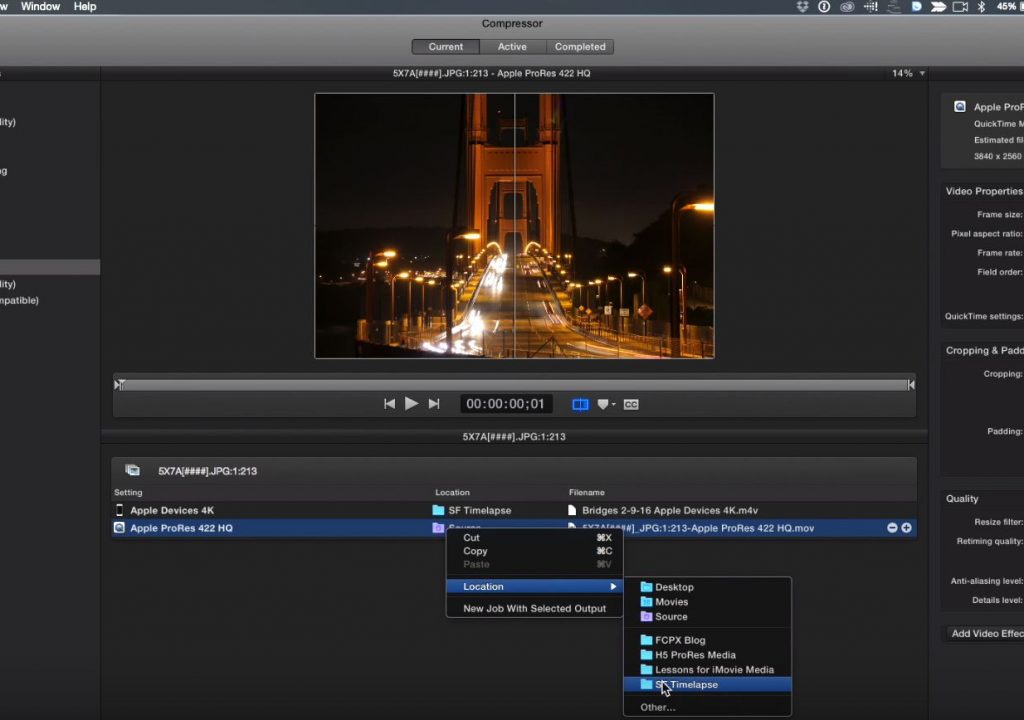Select H5 ProRes Media location

pyautogui.click(x=707, y=655)
